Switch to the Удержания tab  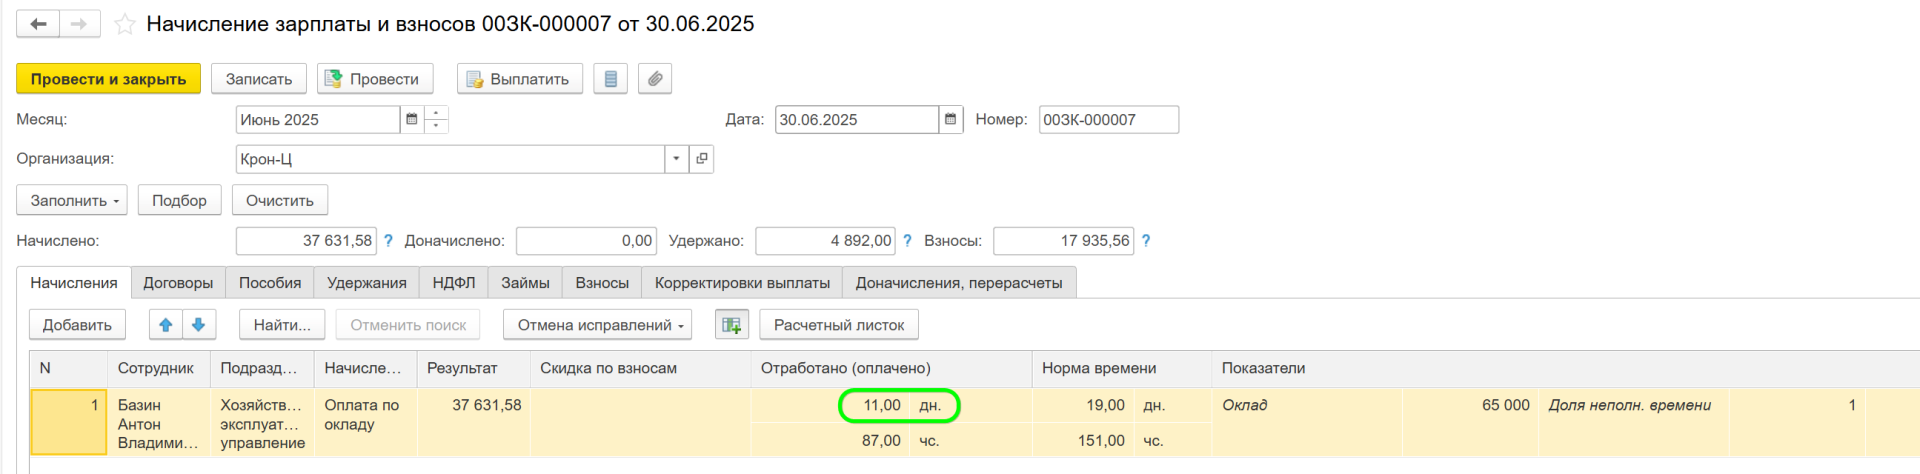pyautogui.click(x=367, y=283)
